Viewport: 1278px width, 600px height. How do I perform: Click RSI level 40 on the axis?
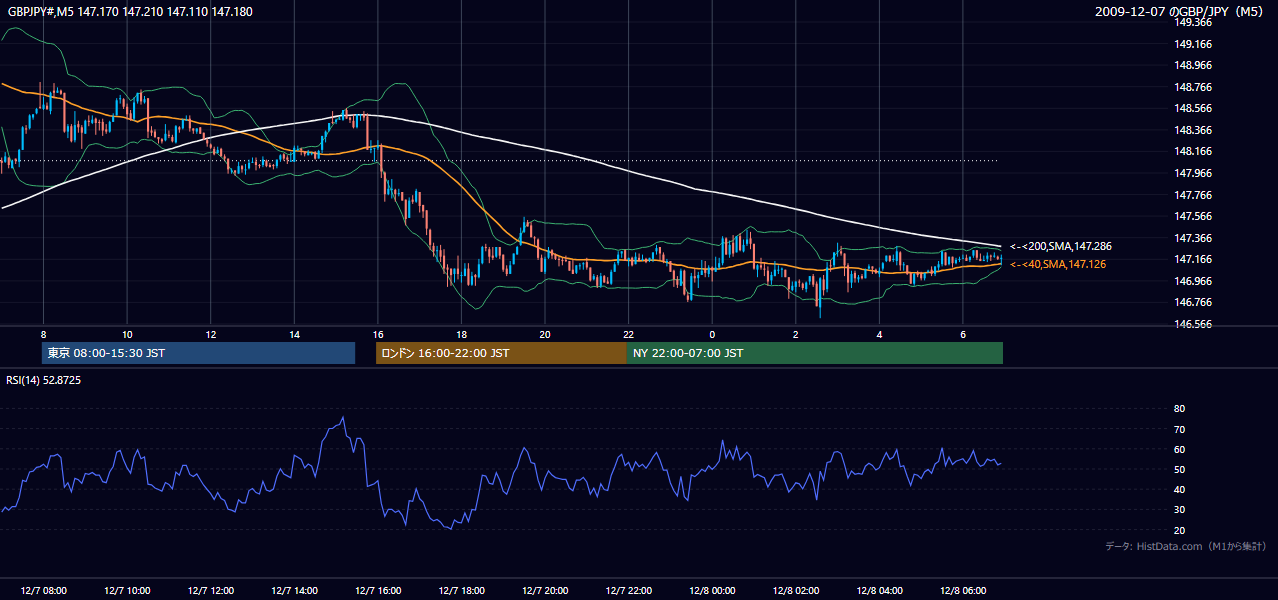(1180, 489)
